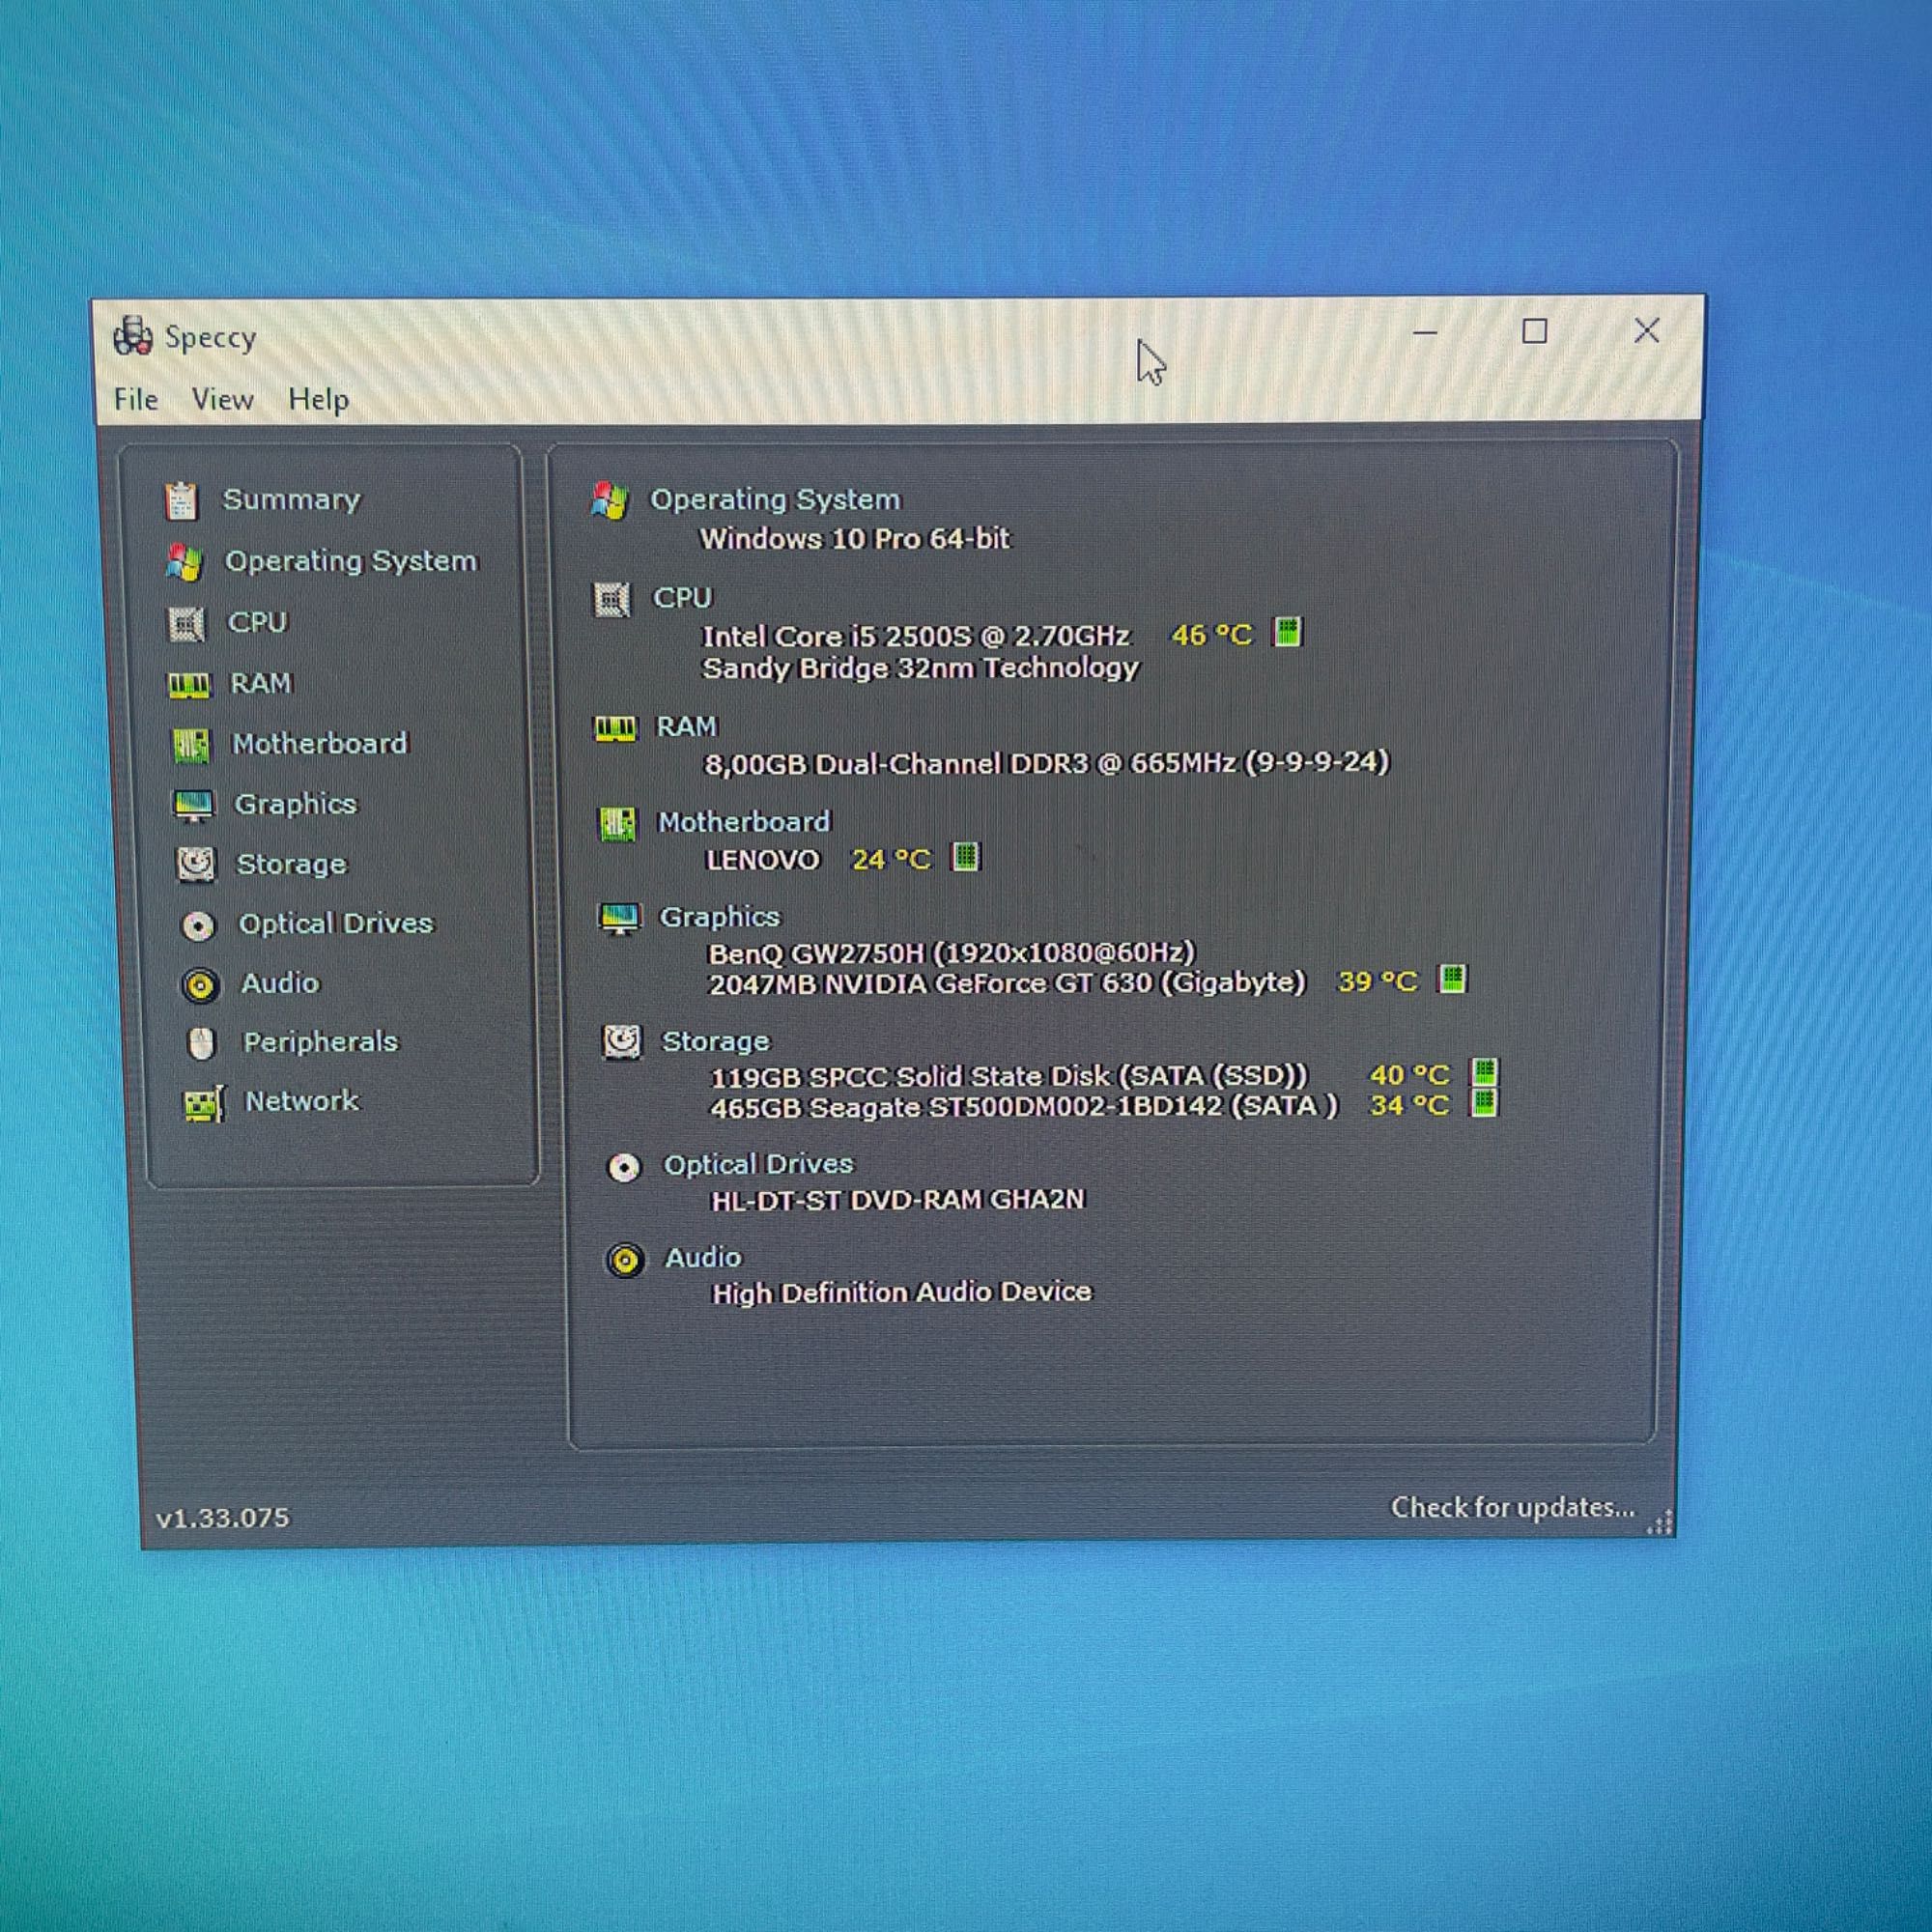Open the Audio section in sidebar
The height and width of the screenshot is (1932, 1932).
pos(280,983)
